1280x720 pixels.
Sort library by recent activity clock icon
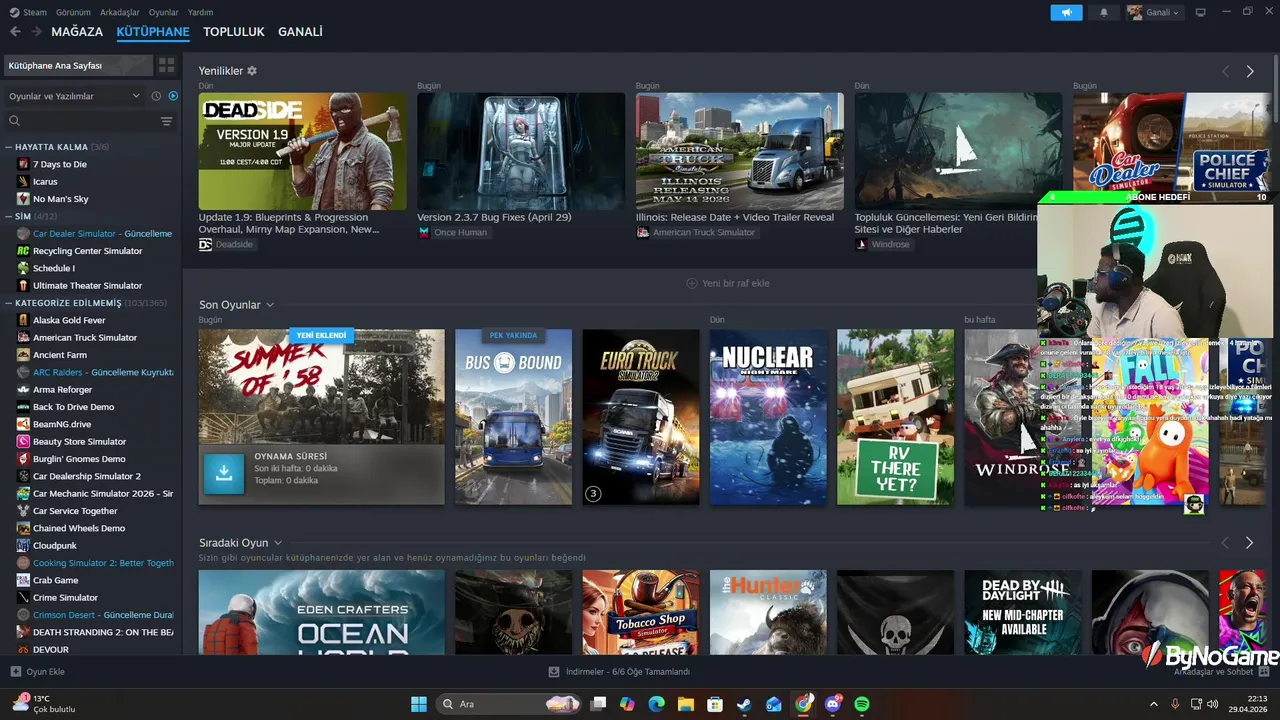[x=156, y=96]
